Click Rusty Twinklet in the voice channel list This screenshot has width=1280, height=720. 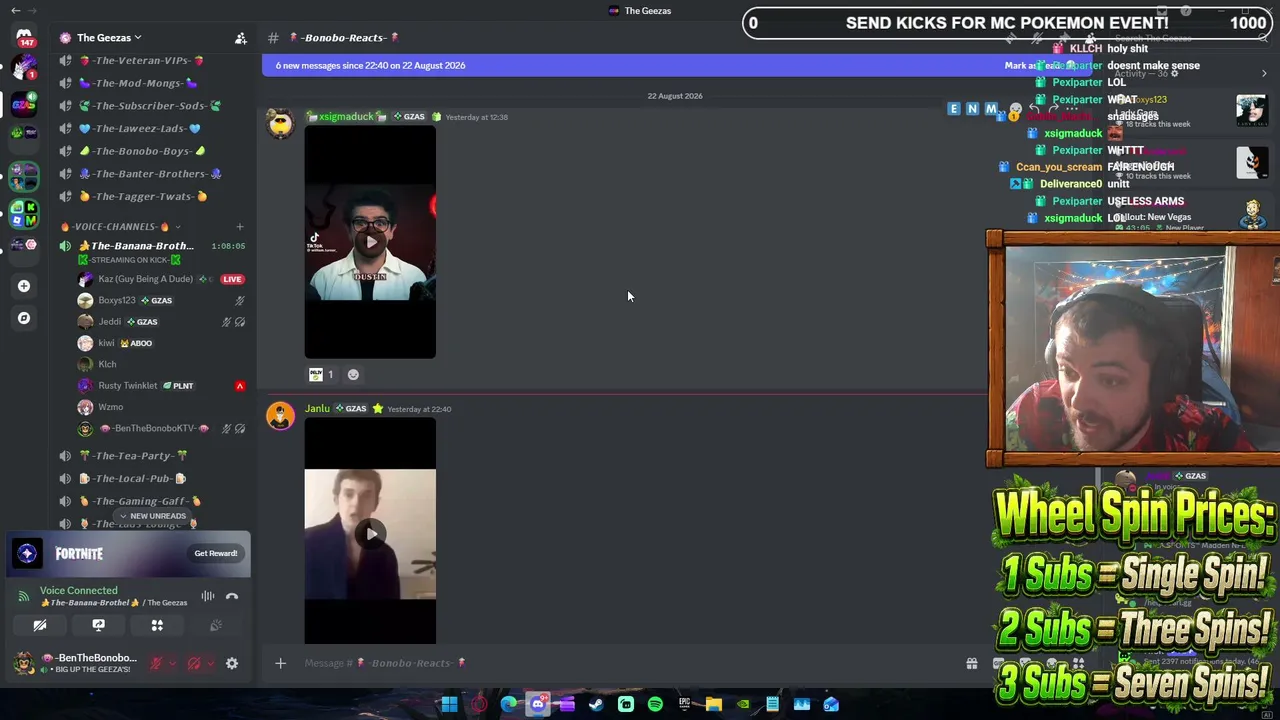click(x=127, y=386)
